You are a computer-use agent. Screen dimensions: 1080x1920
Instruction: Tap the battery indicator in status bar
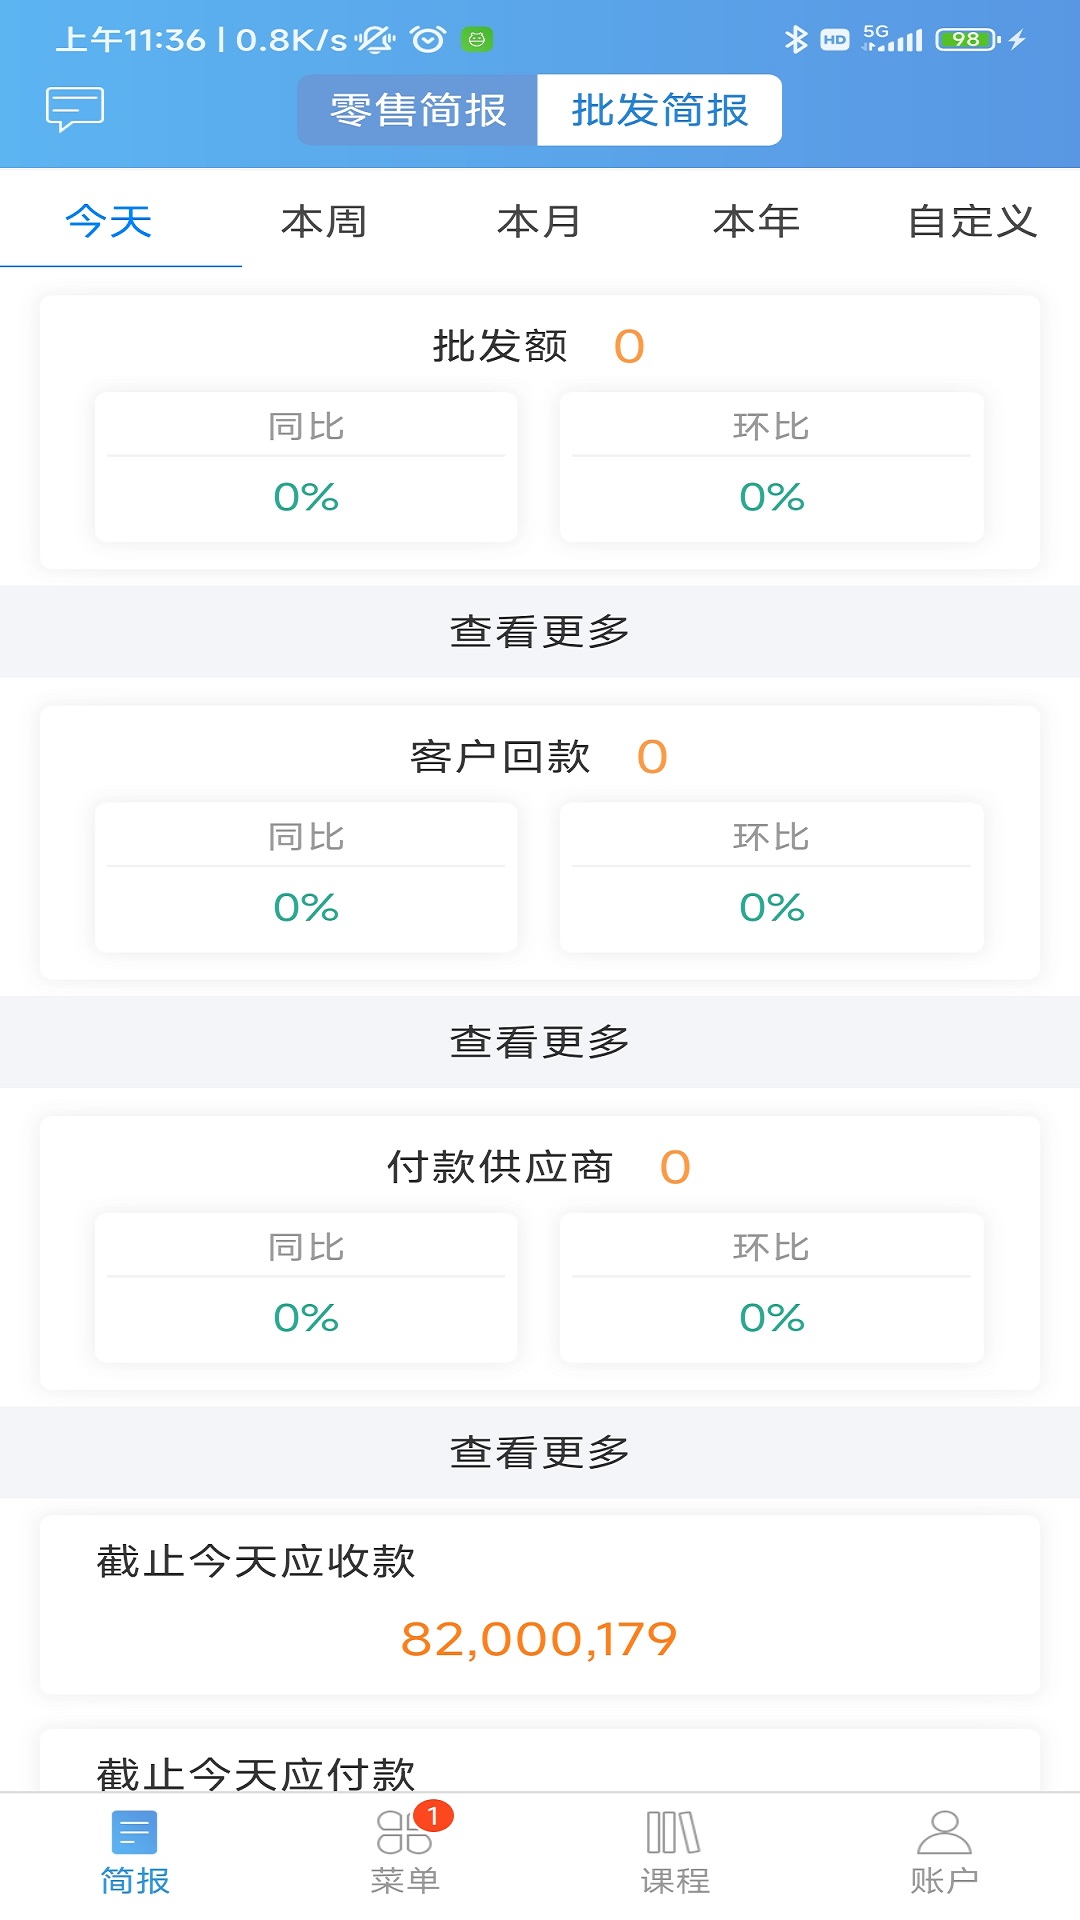(x=967, y=40)
